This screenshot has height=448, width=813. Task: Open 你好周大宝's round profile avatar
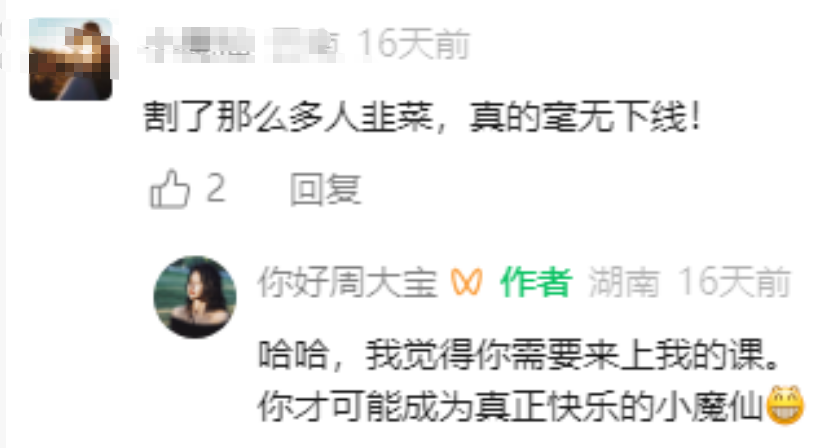point(195,297)
